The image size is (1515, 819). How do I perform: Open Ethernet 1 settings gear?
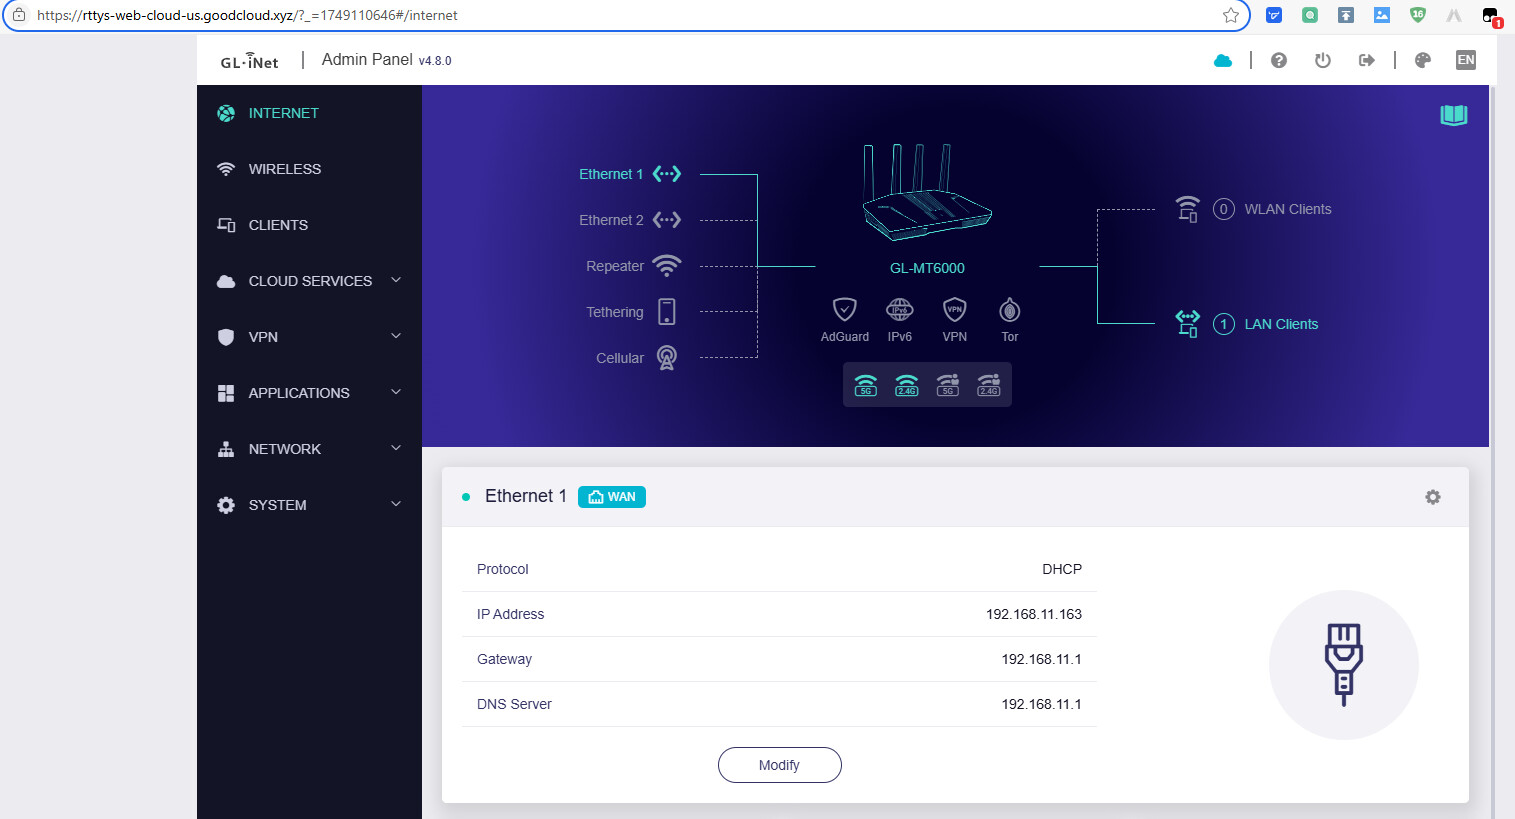[1432, 497]
